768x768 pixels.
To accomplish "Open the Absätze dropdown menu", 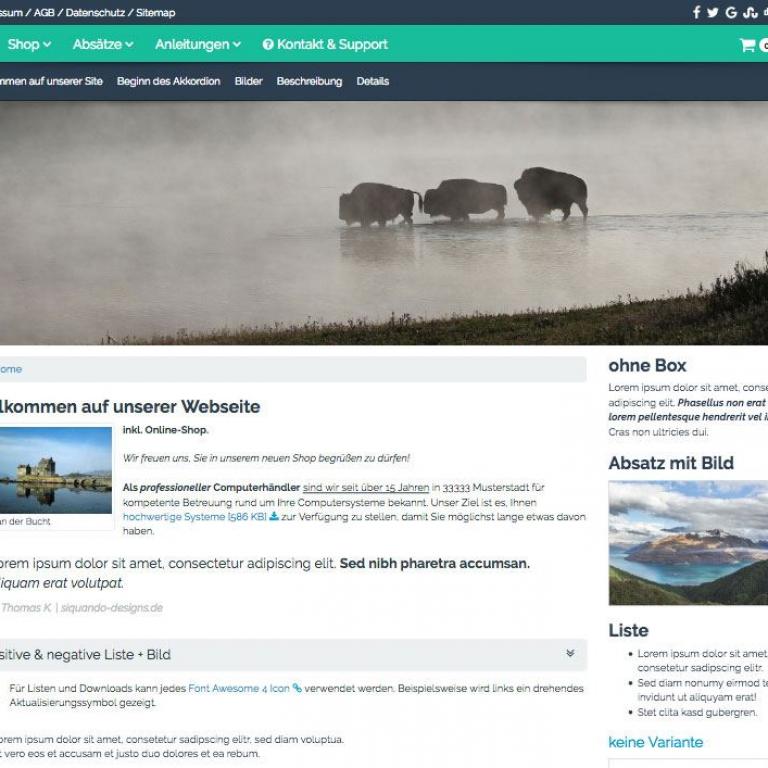I will (103, 45).
